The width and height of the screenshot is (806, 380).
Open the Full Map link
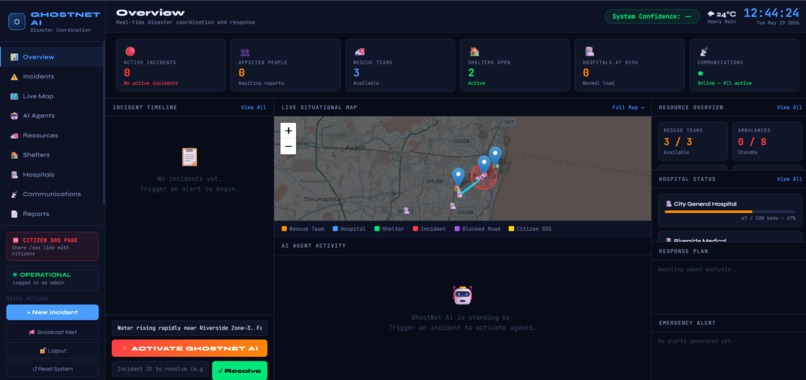[628, 107]
